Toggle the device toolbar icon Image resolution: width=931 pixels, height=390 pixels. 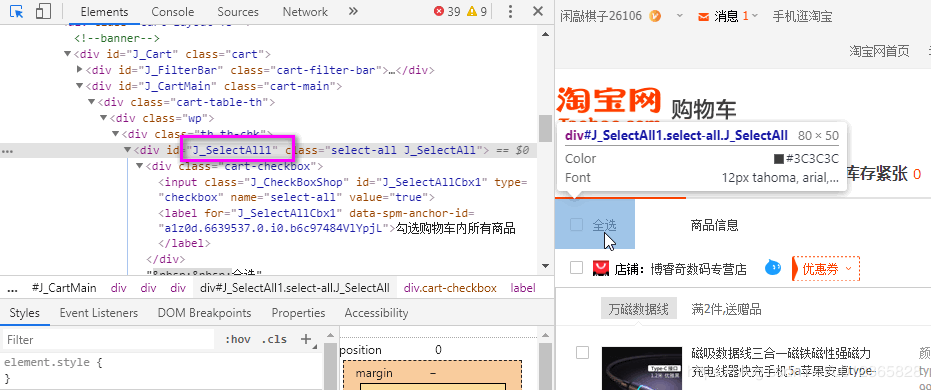pos(43,11)
